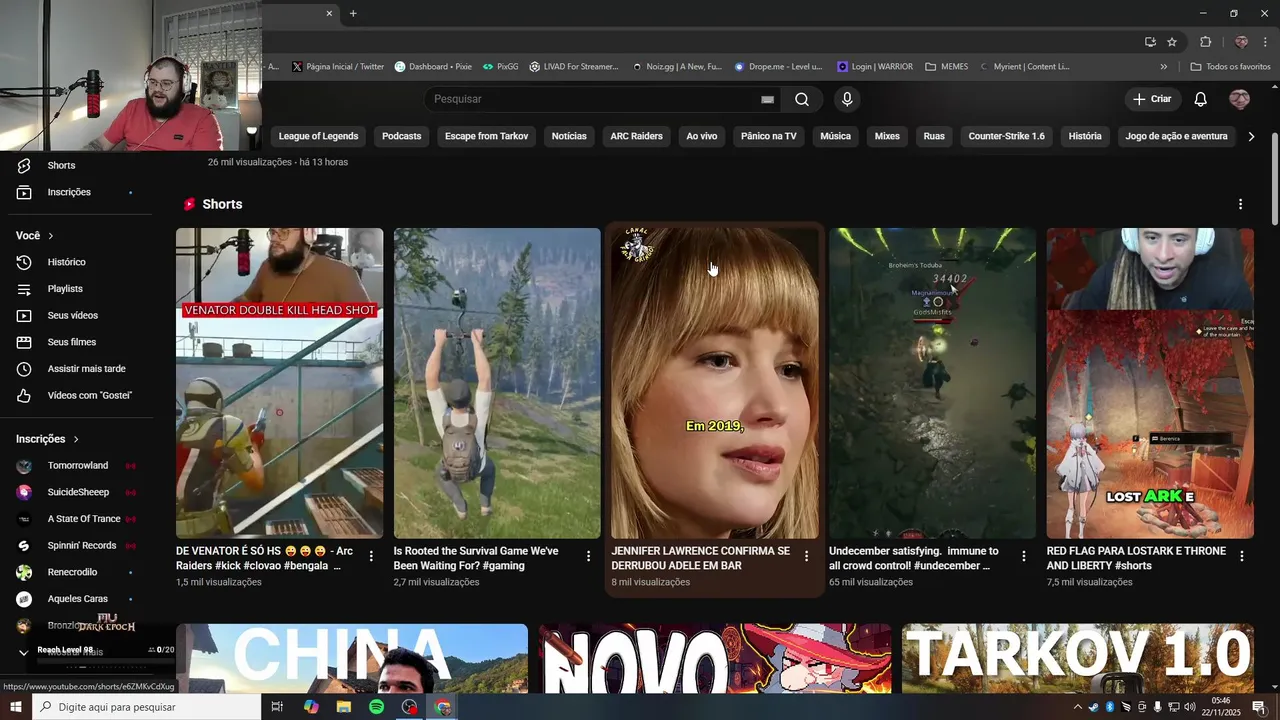
Task: Open Spinnin' Records channel
Action: point(82,546)
